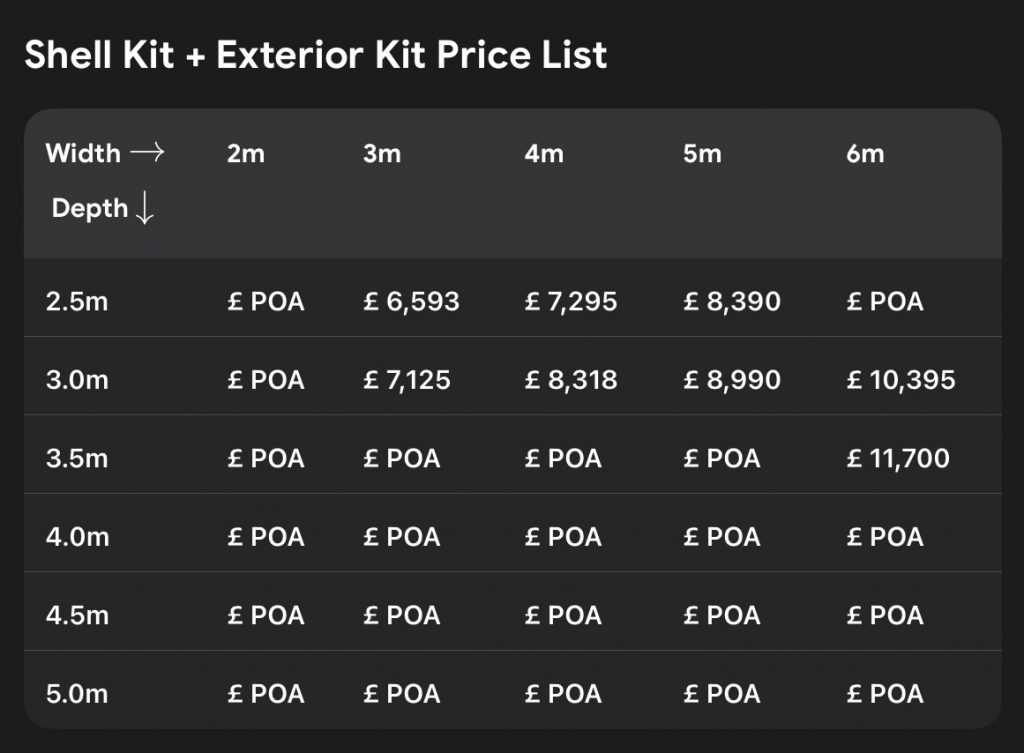
Task: Click the 3.5m depth row label
Action: pos(77,458)
